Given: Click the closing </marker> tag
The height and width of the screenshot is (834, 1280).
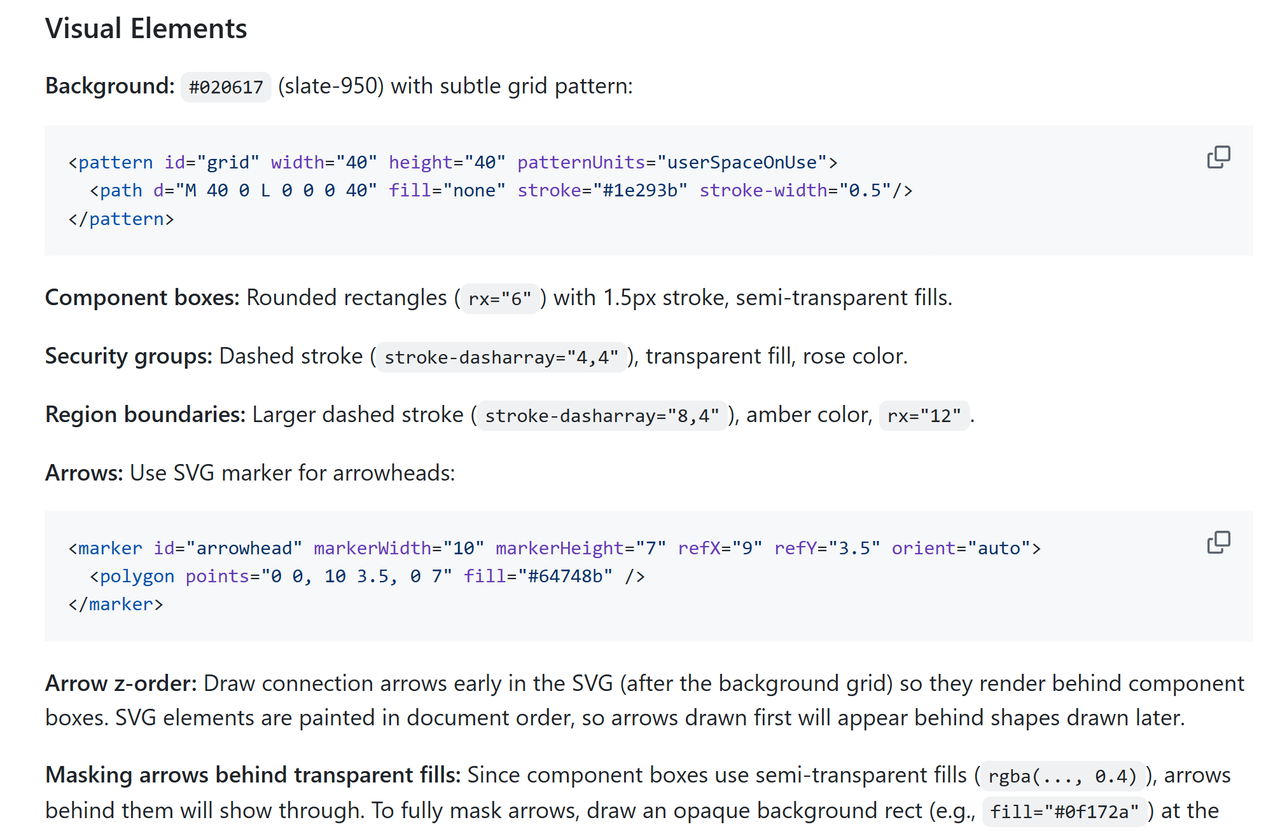Looking at the screenshot, I should (116, 604).
